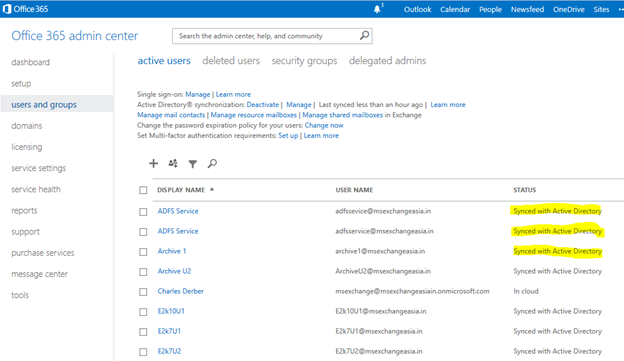Sort by the Display Name column arrow

212,189
